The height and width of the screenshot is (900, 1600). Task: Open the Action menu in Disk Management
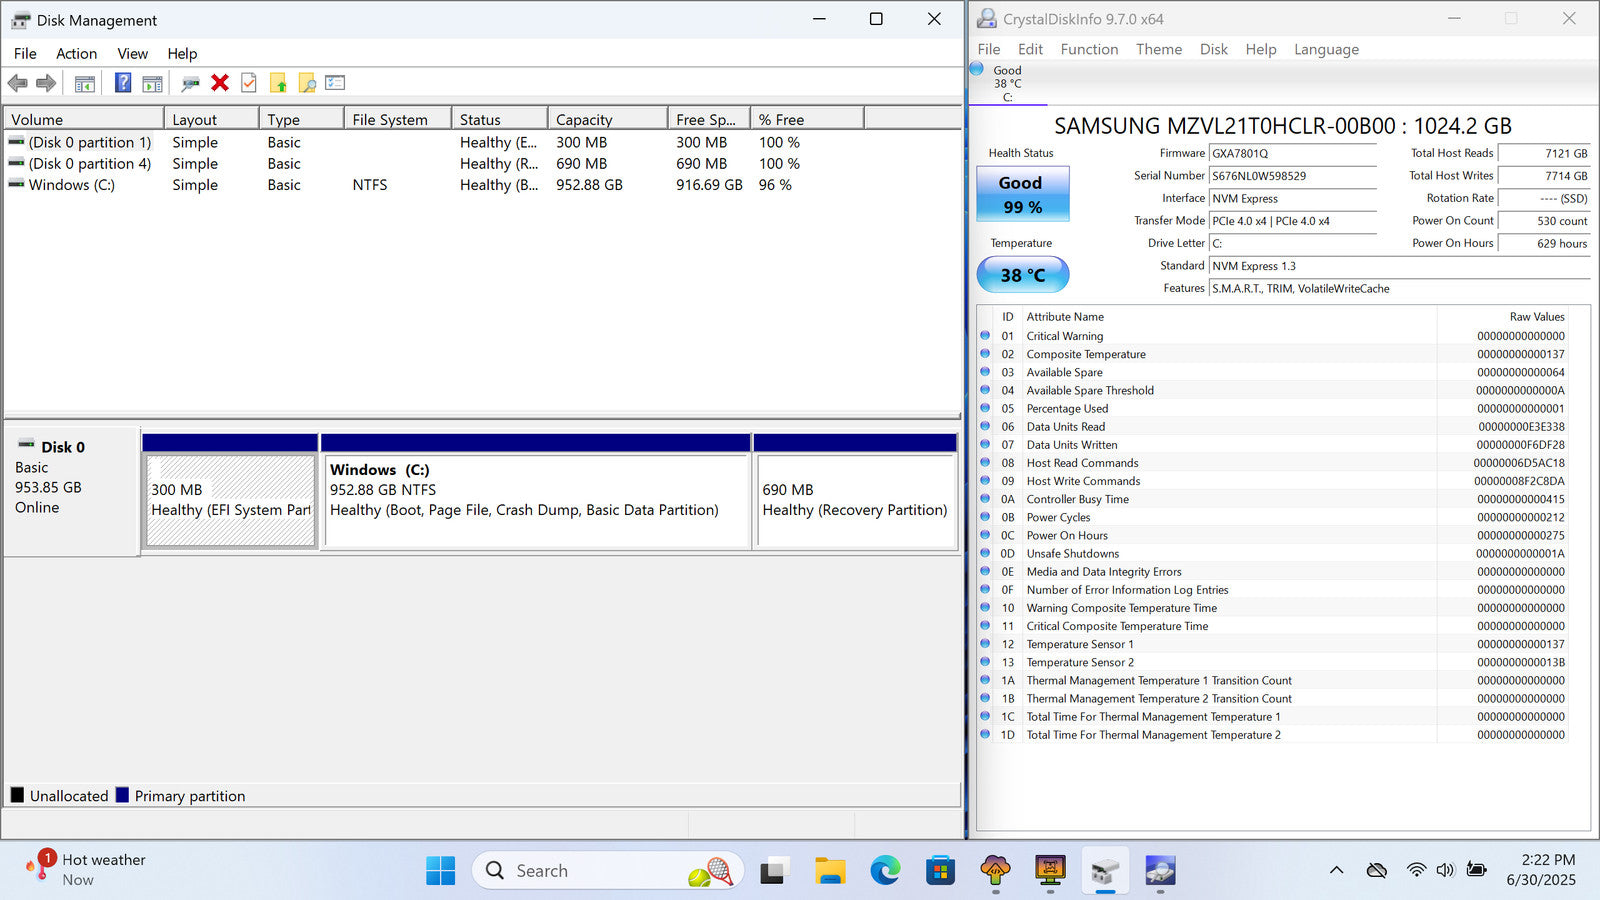coord(76,54)
